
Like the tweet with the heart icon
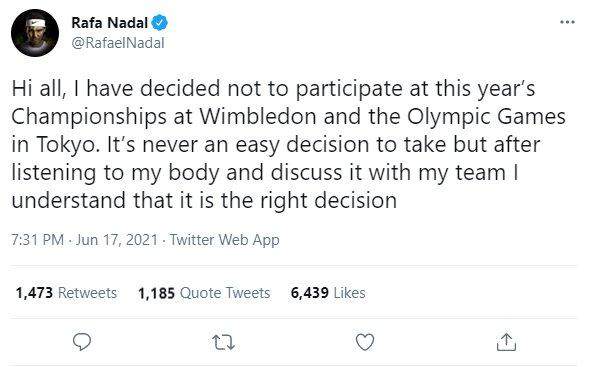(x=365, y=342)
